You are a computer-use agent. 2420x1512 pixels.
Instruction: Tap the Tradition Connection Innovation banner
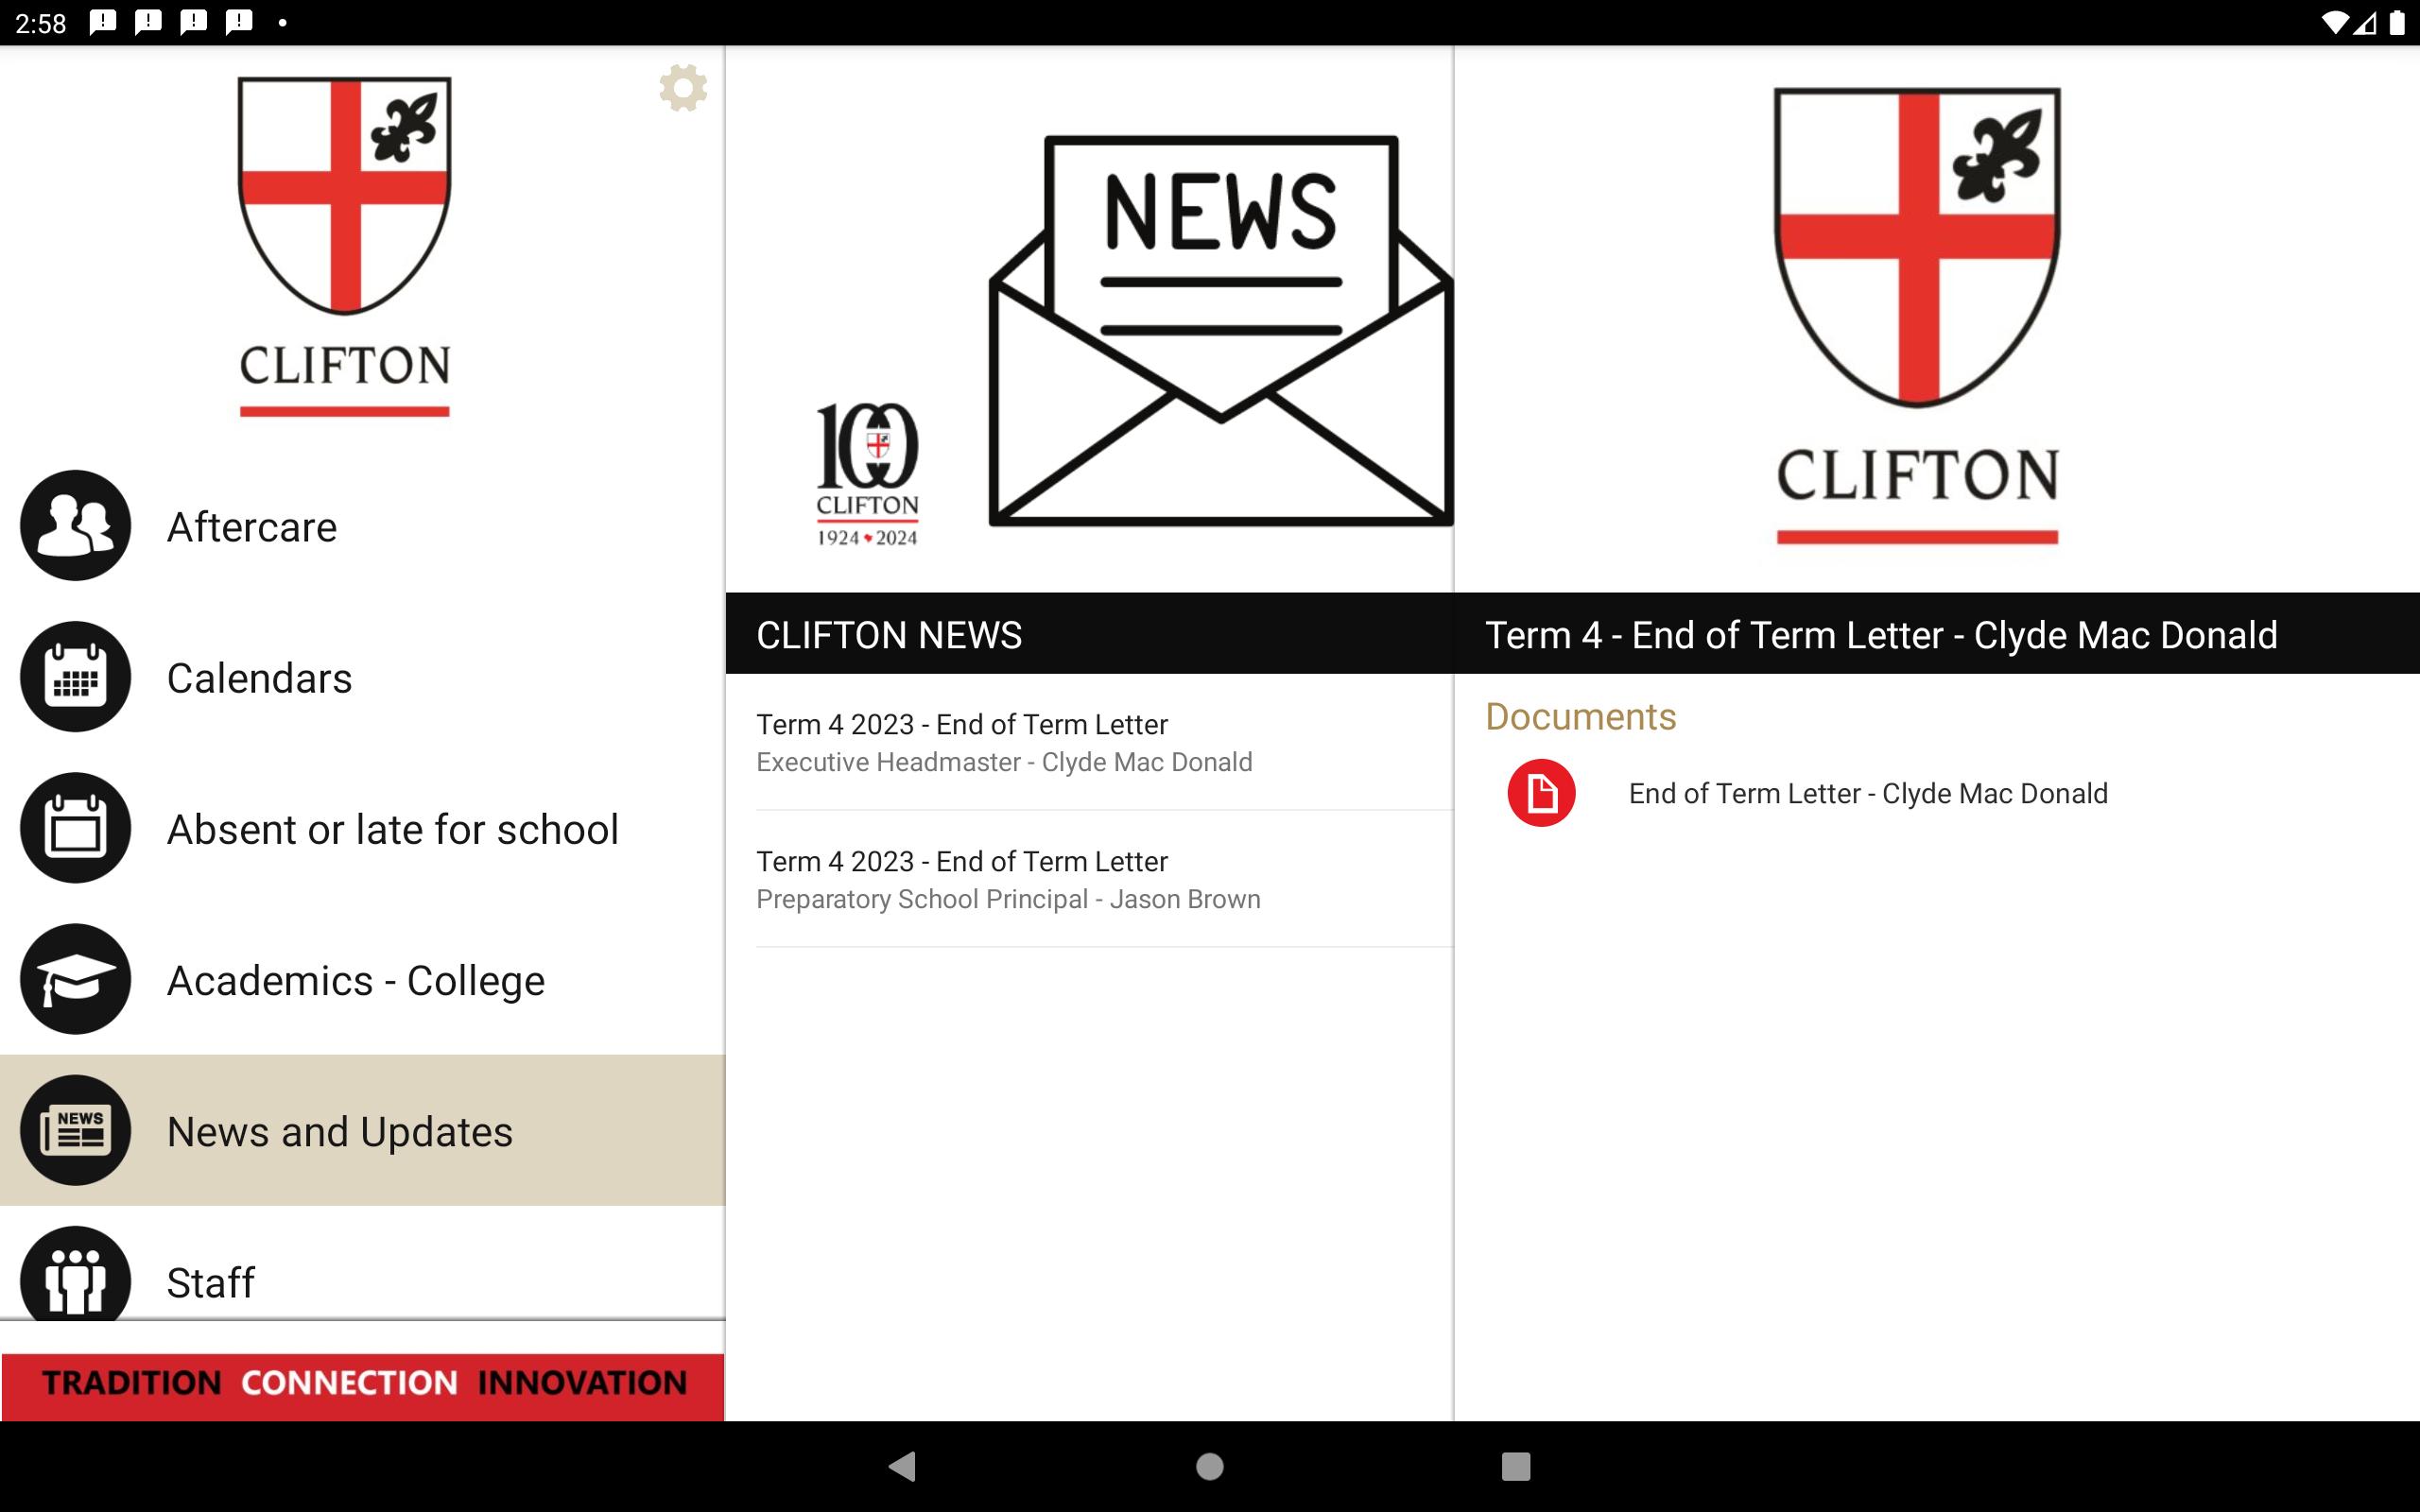(363, 1386)
